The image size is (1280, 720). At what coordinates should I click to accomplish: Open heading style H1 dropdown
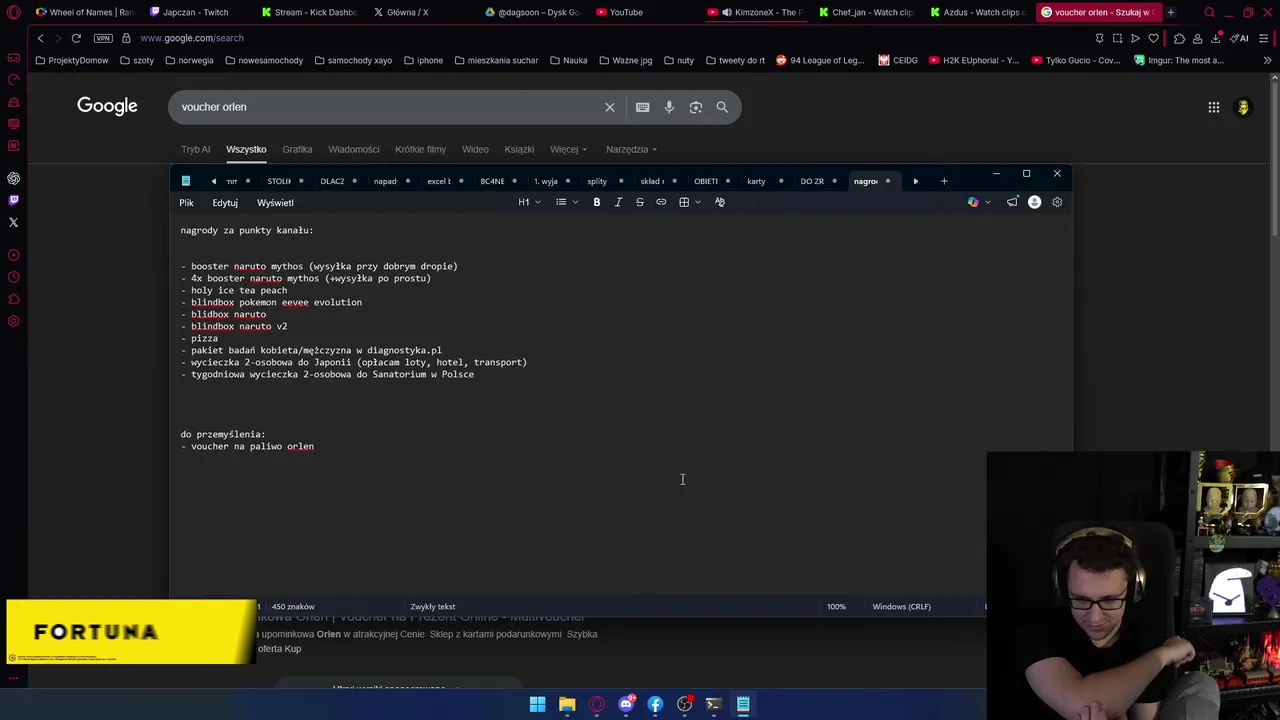pos(529,202)
